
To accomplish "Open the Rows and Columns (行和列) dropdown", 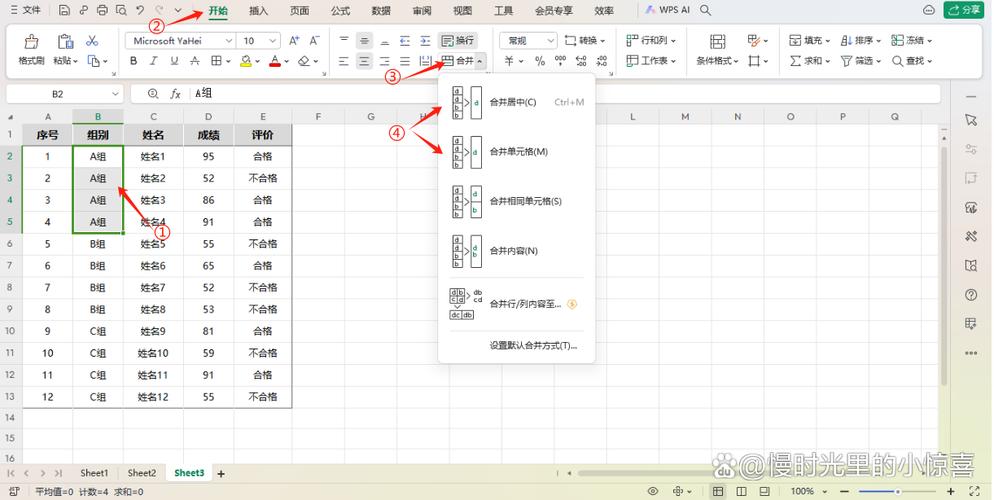I will coord(651,41).
